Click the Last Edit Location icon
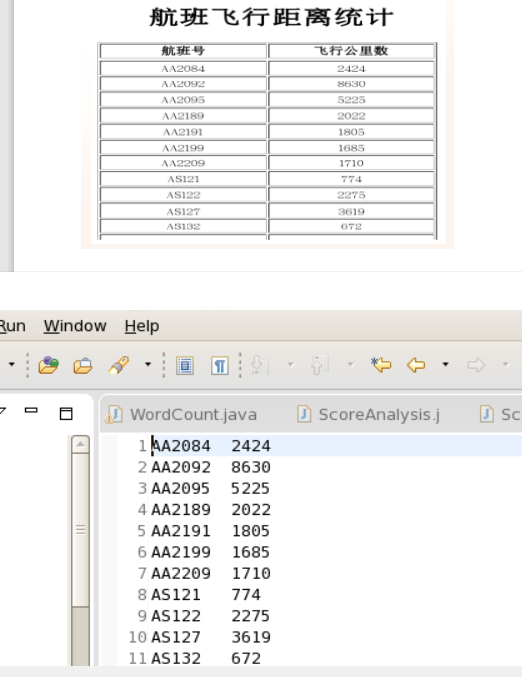Viewport: 522px width, 677px height. (381, 365)
